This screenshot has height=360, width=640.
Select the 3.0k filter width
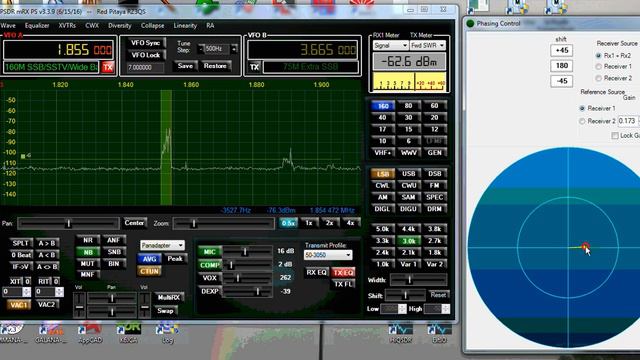[x=409, y=241]
